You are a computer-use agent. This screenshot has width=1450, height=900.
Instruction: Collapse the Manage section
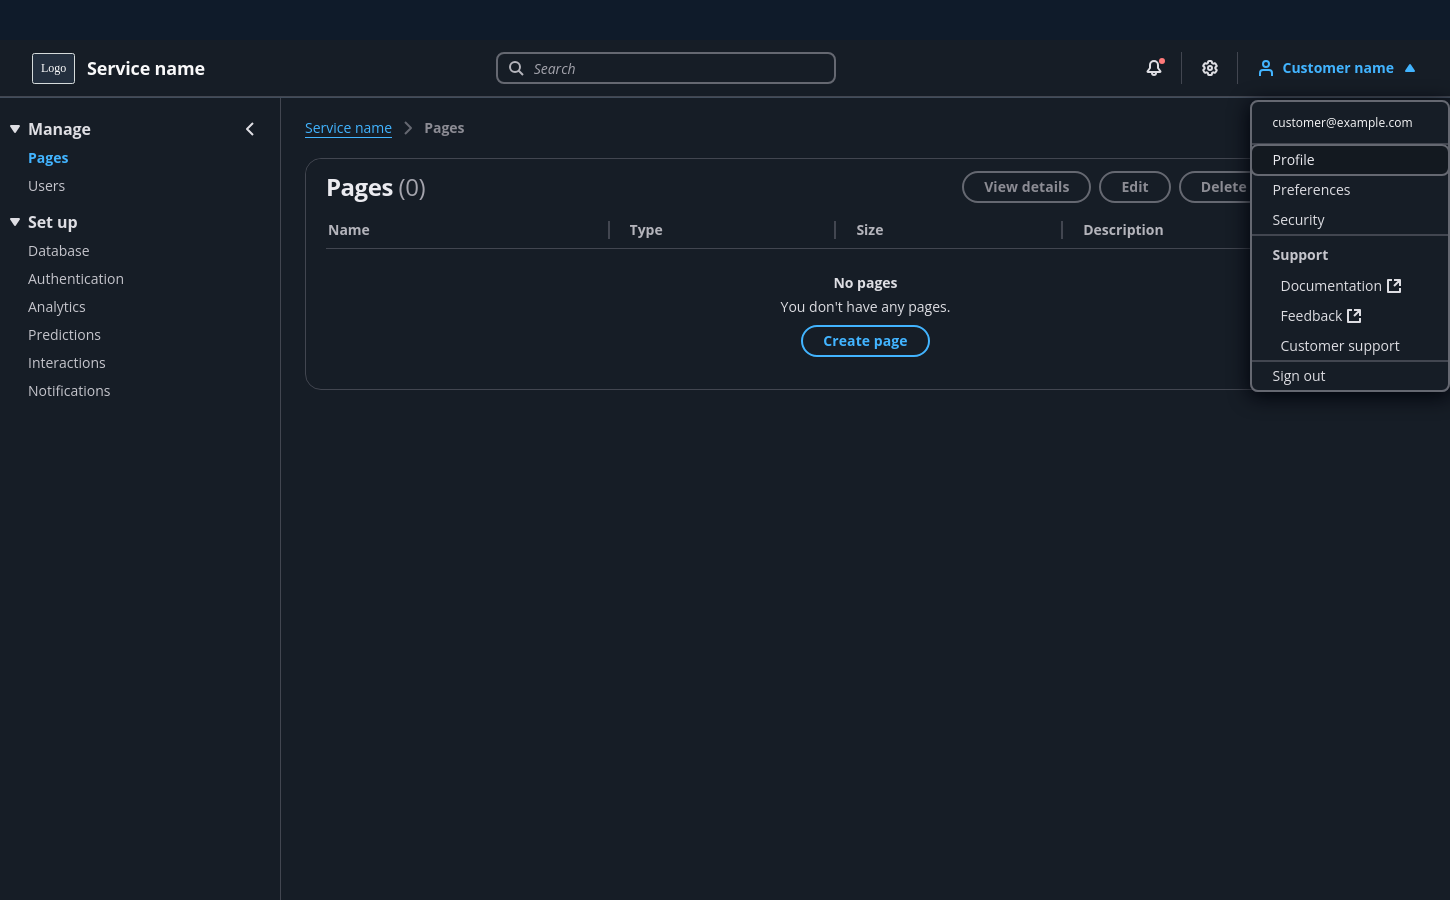pyautogui.click(x=14, y=128)
